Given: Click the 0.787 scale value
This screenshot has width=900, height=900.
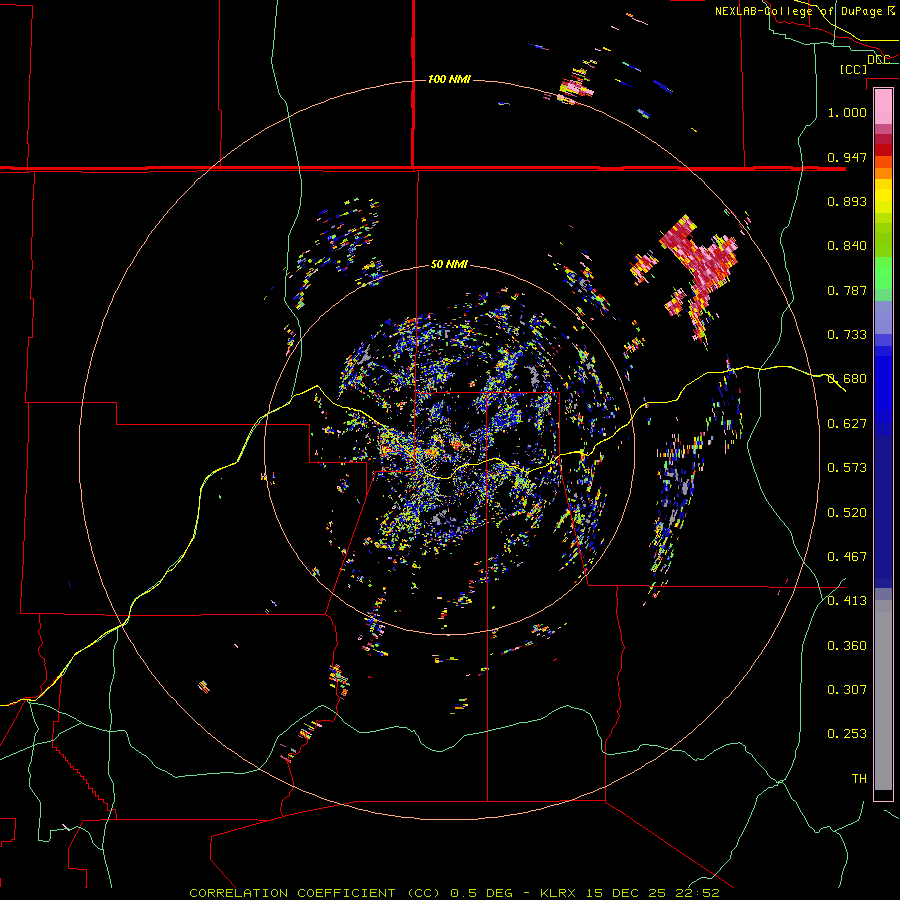Looking at the screenshot, I should coord(847,290).
